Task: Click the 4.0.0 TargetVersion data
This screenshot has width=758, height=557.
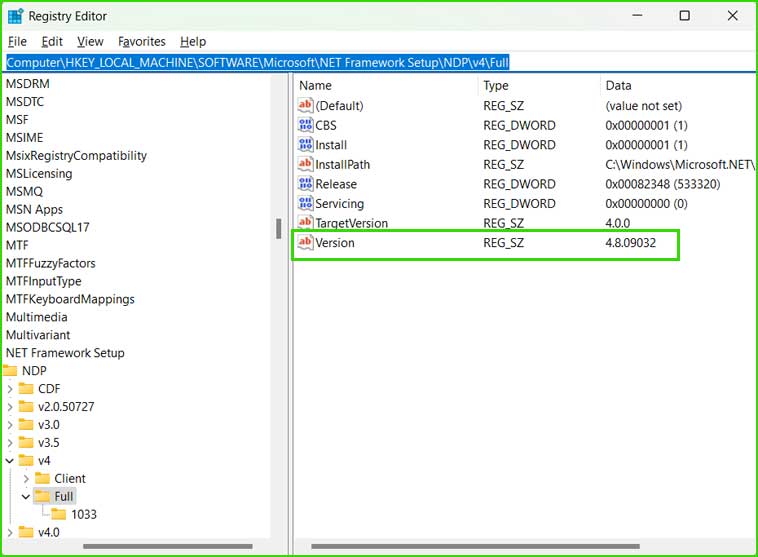Action: pos(617,223)
